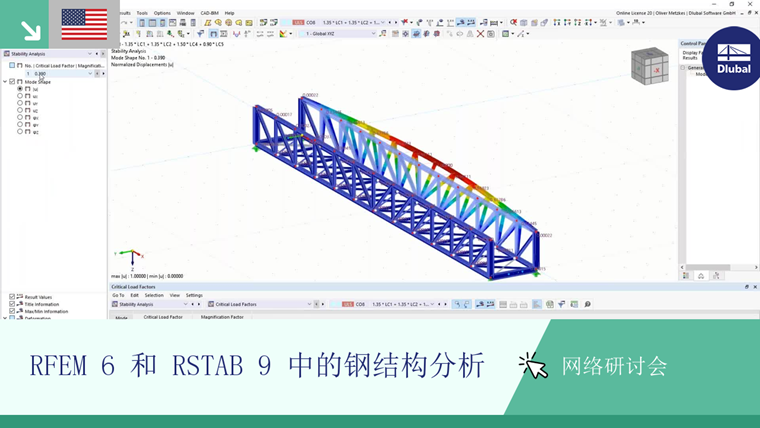Open the CAD-BIM menu

tap(209, 13)
